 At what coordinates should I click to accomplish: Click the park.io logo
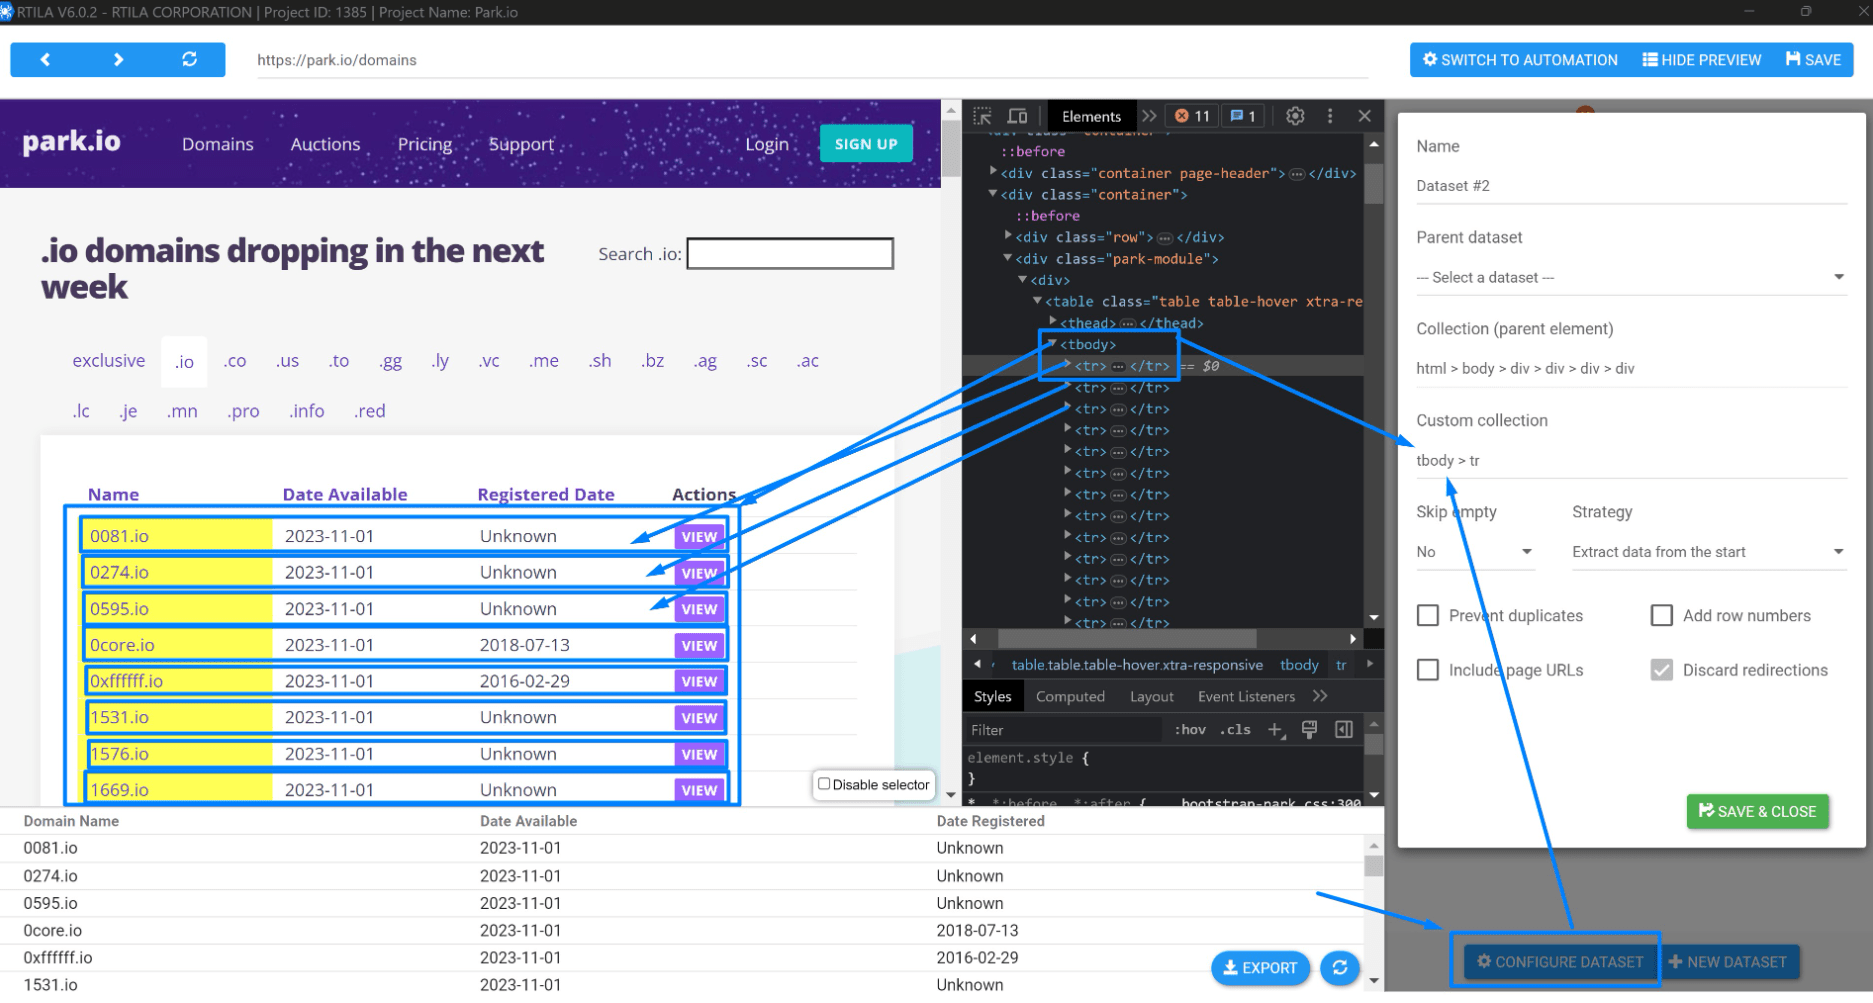click(72, 142)
